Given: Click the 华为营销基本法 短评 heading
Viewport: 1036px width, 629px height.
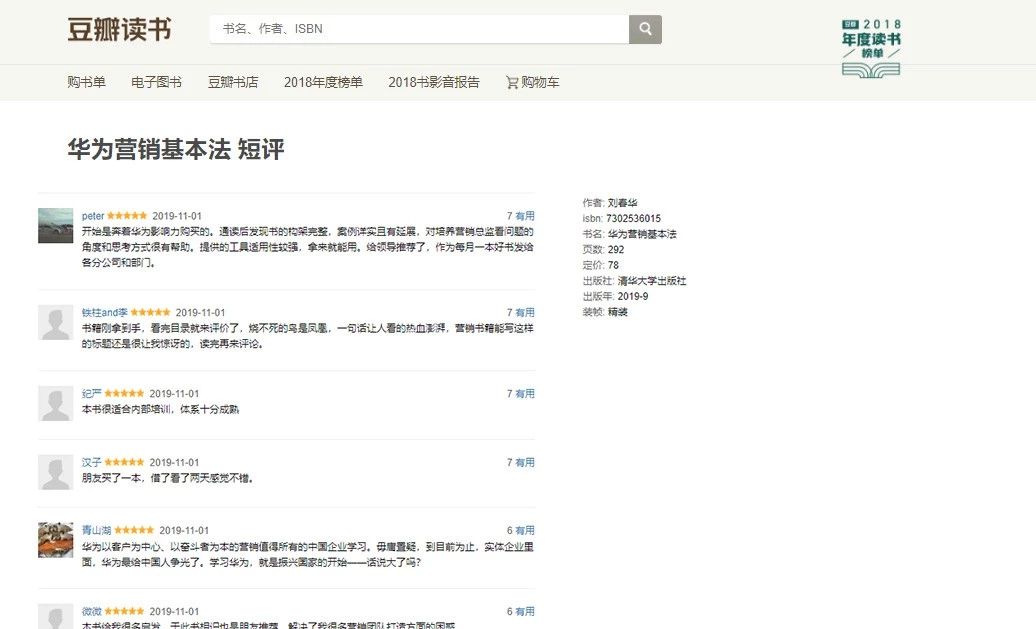Looking at the screenshot, I should click(176, 149).
